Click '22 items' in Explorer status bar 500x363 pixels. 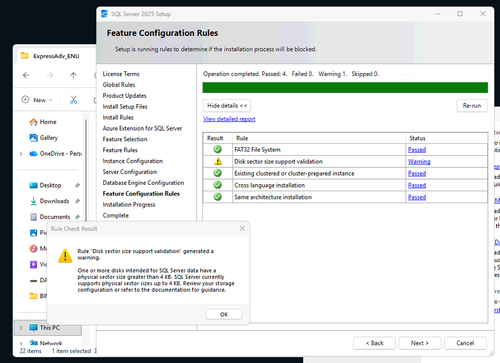[30, 351]
